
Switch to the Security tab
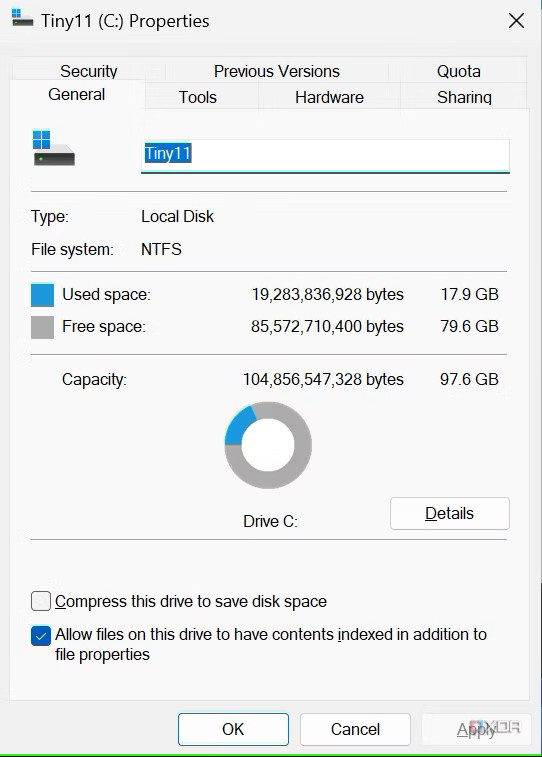89,71
